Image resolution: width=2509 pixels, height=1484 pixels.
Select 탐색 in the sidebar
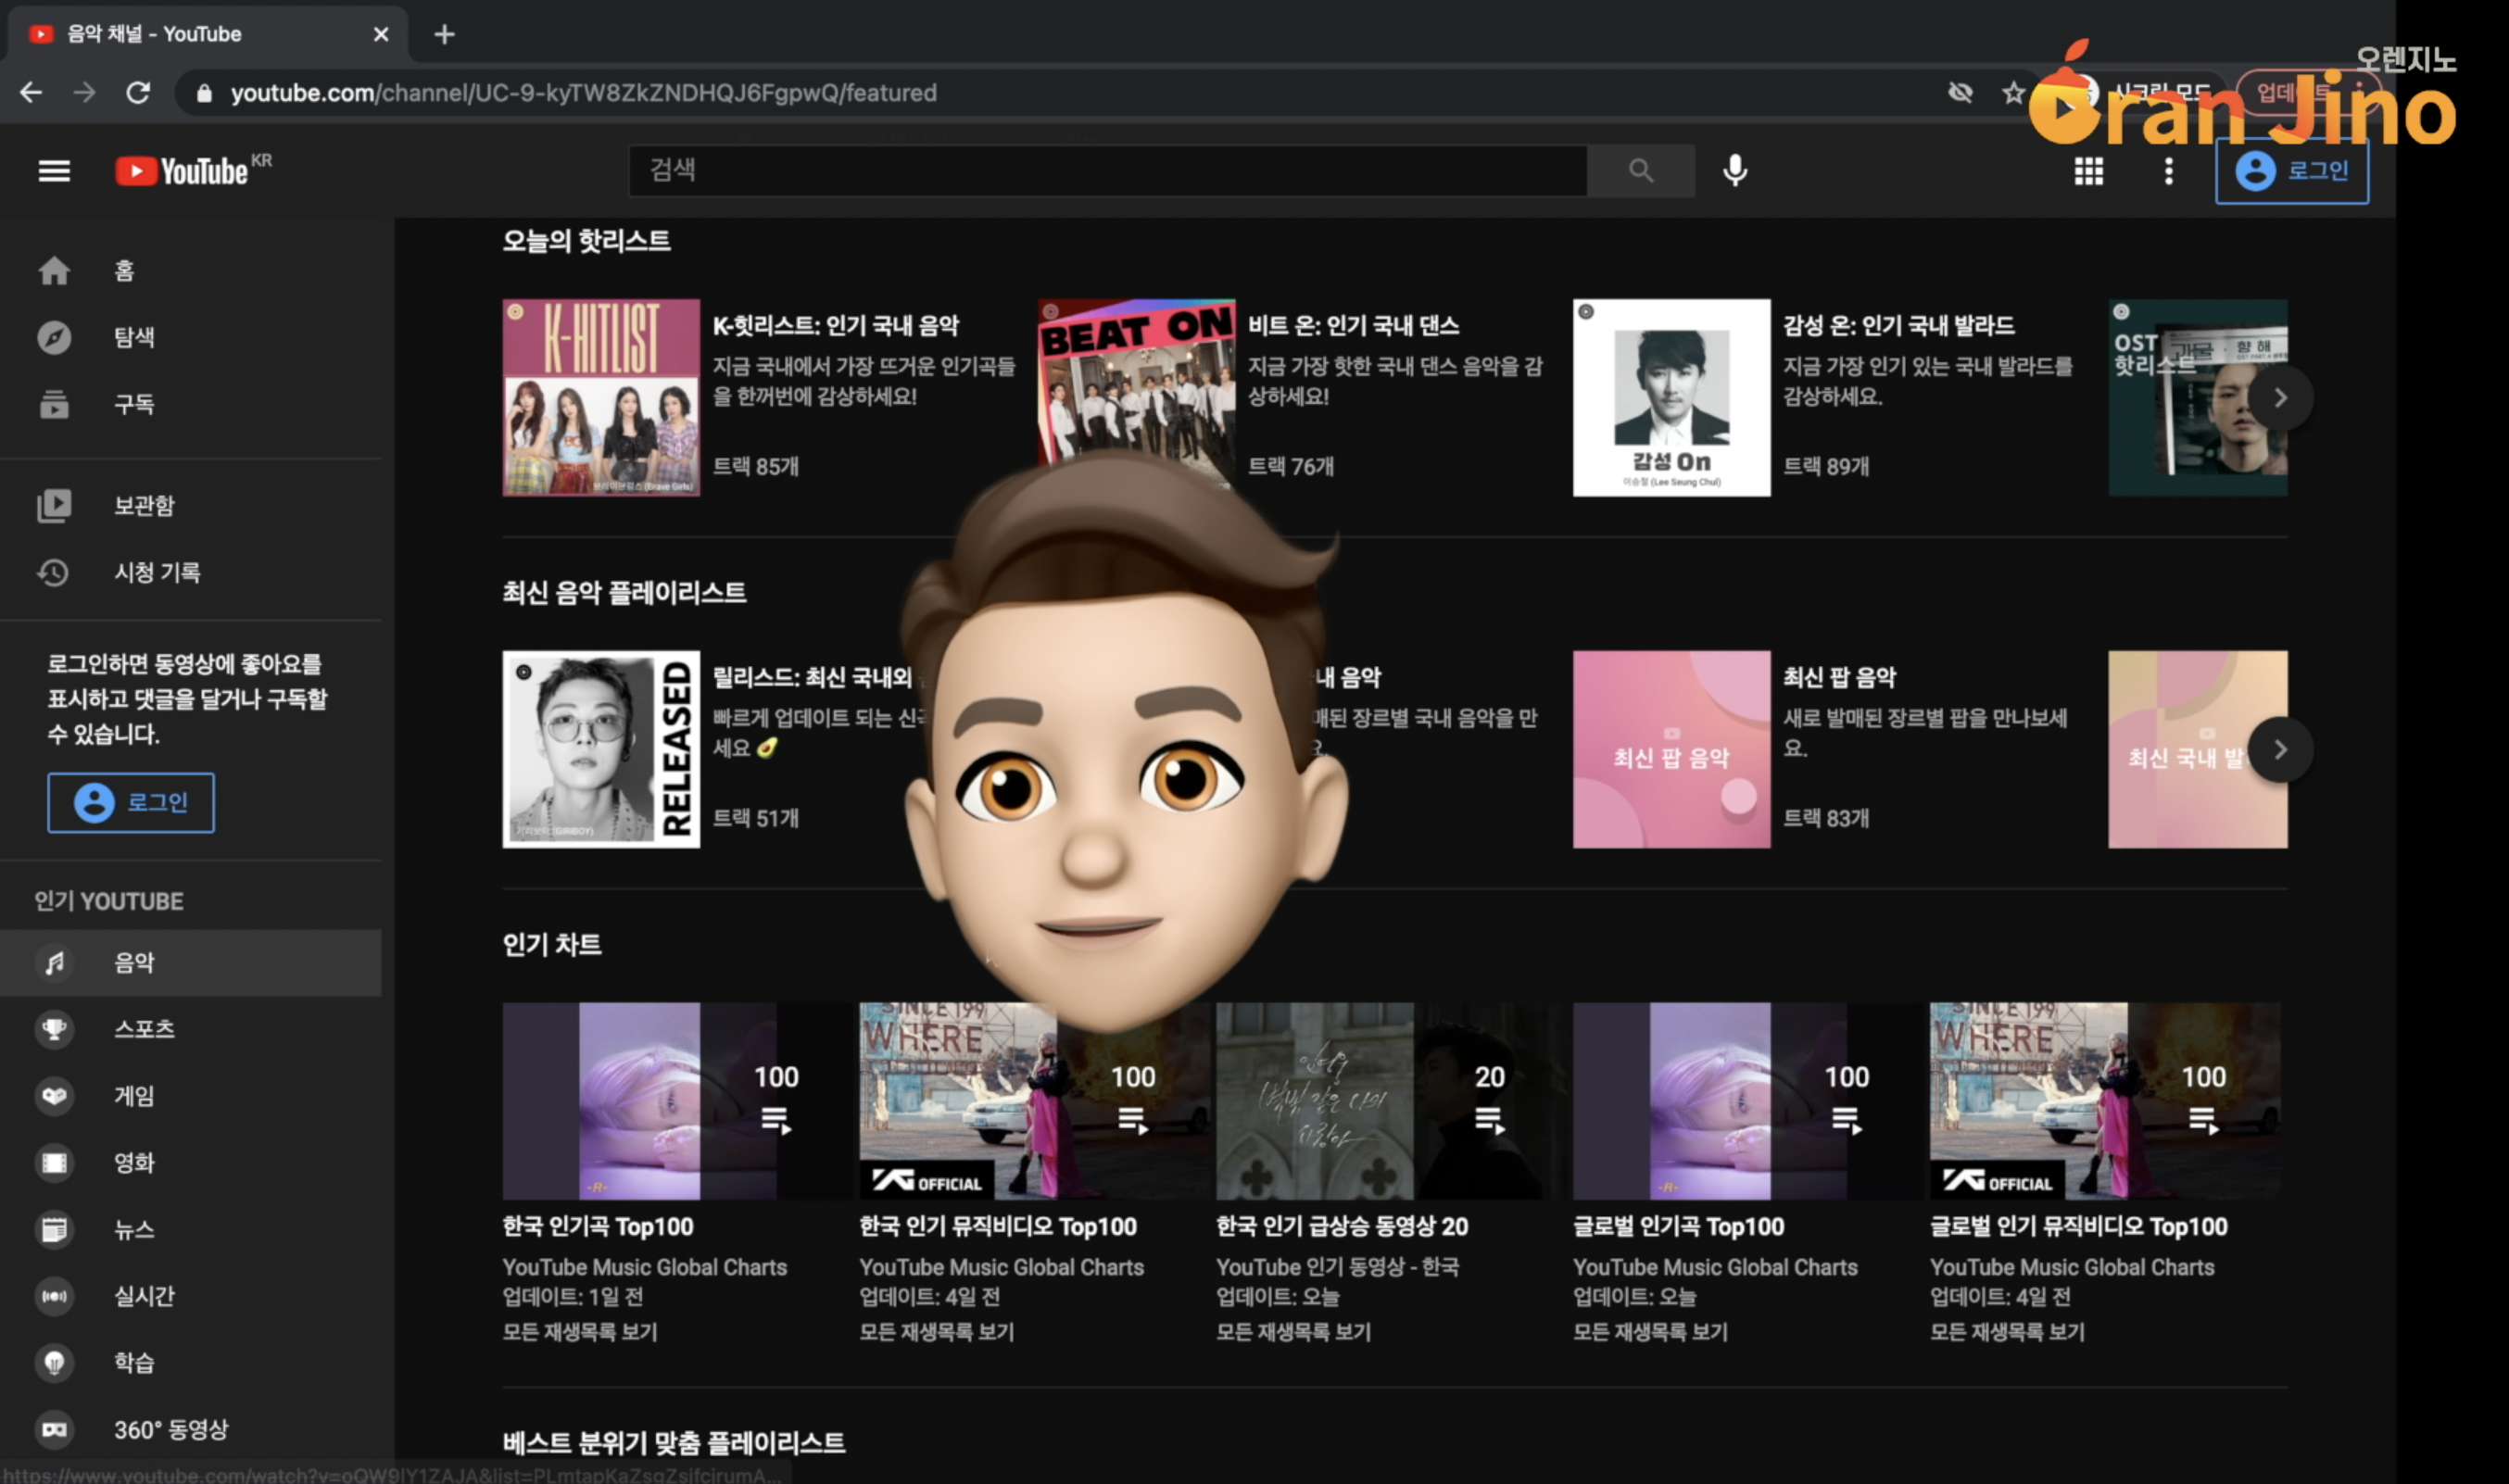(134, 337)
